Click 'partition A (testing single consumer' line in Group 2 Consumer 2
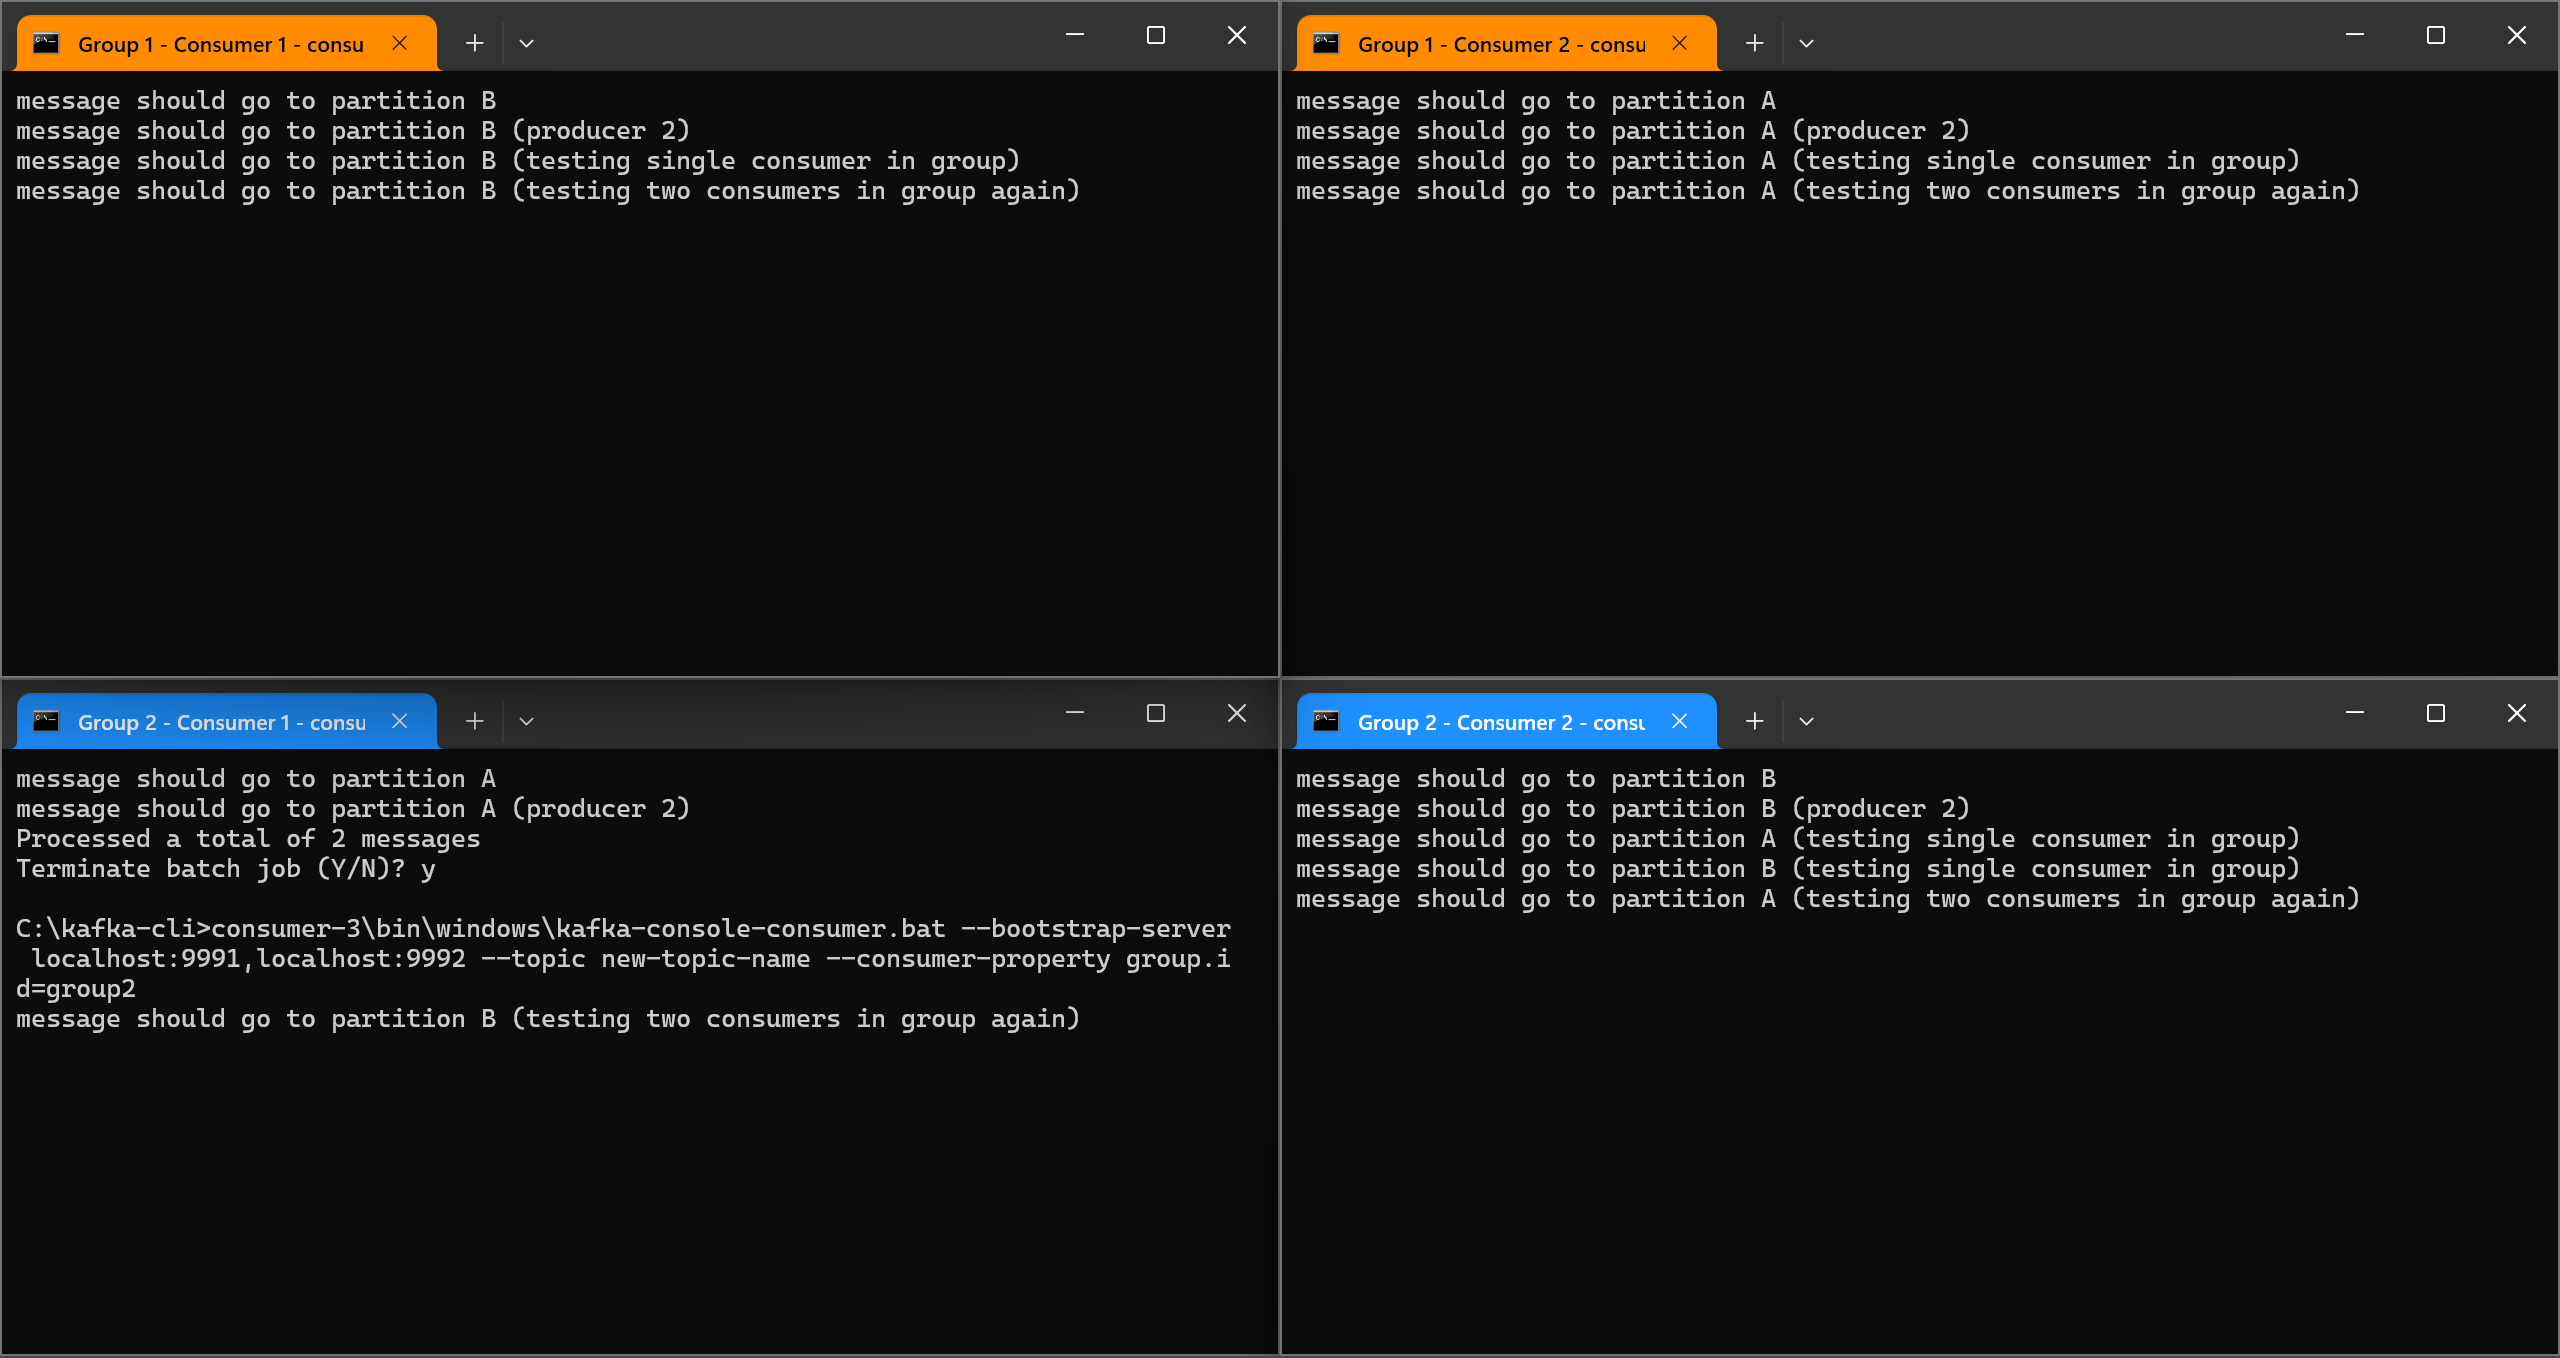 pos(1798,839)
